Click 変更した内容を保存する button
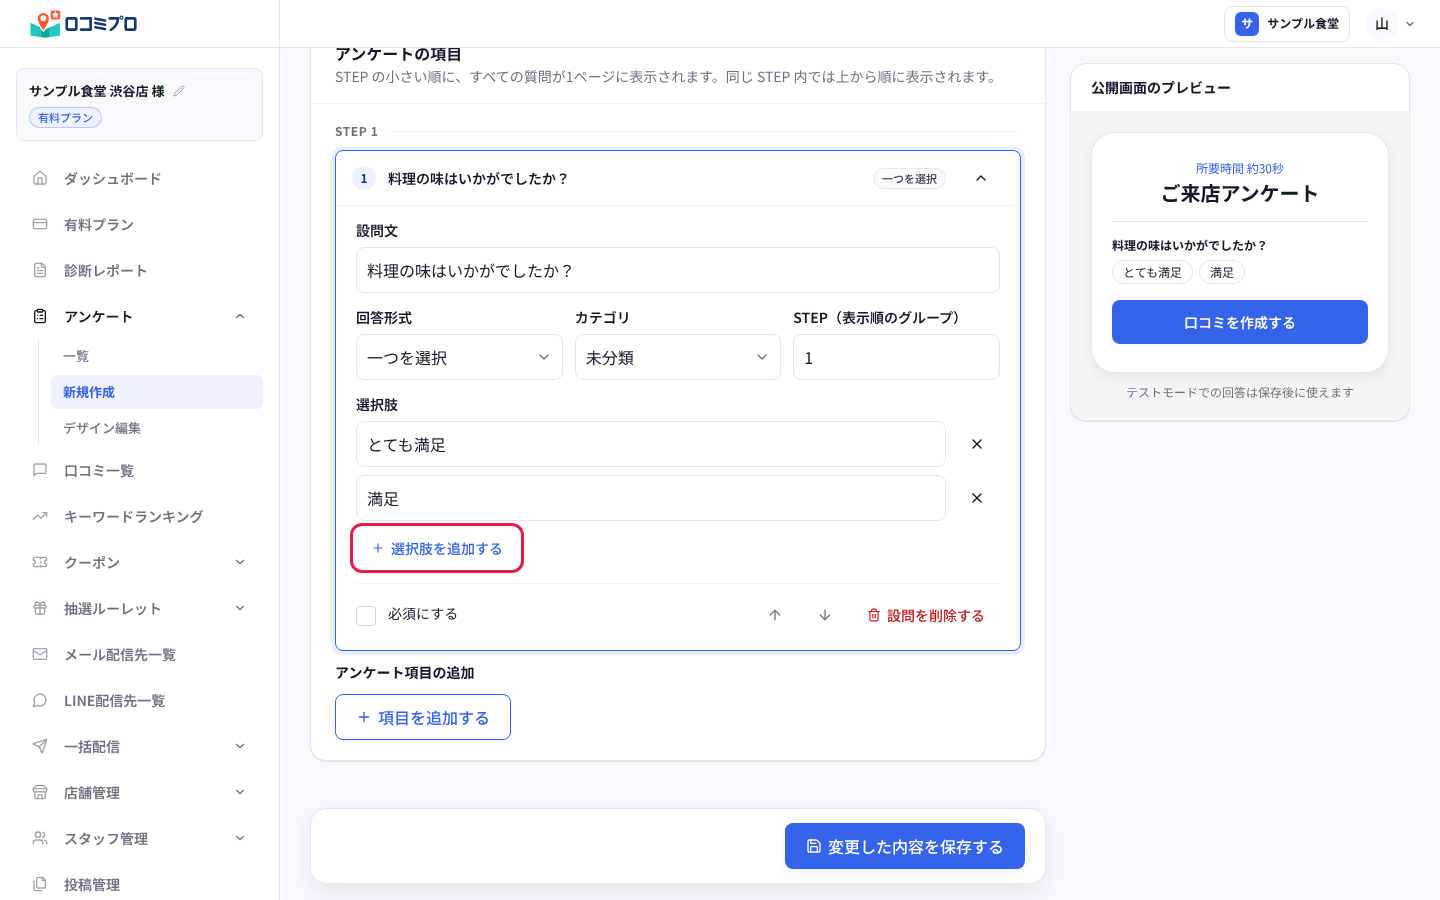The width and height of the screenshot is (1440, 900). [x=905, y=846]
